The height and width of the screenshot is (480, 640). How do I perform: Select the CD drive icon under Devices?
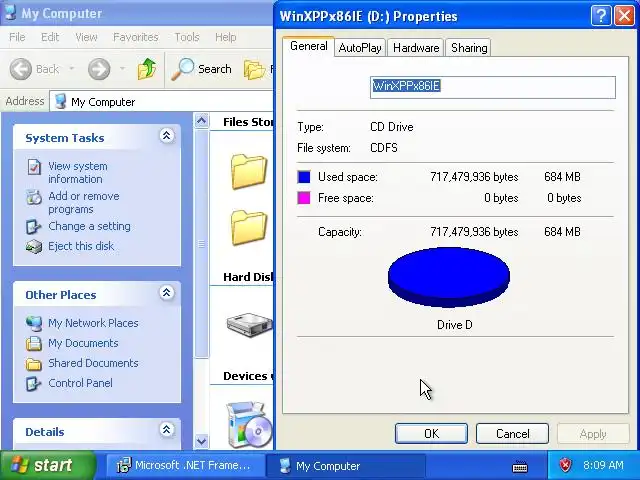[249, 424]
